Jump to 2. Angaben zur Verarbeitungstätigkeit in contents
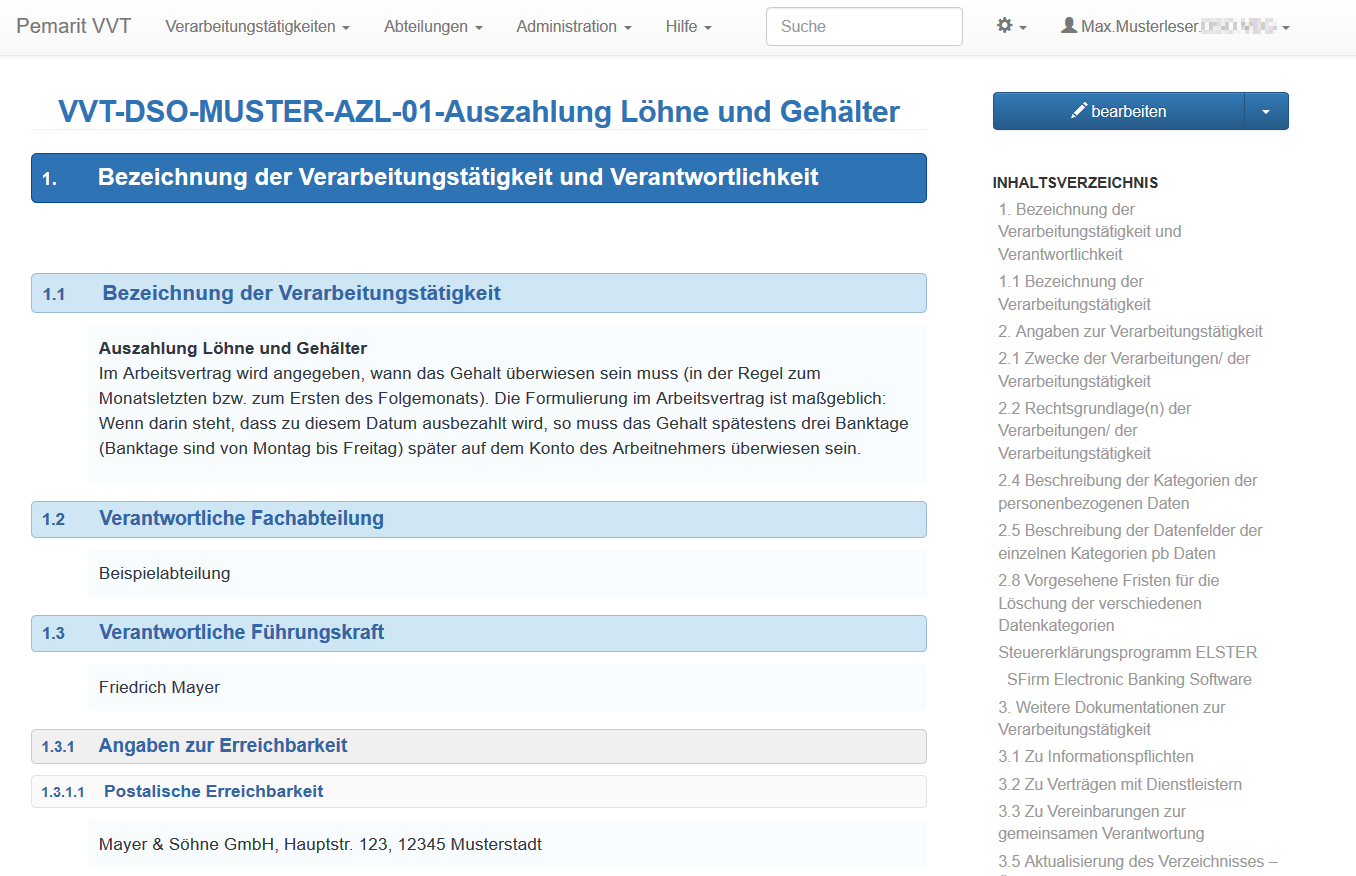The width and height of the screenshot is (1356, 876). (1130, 331)
